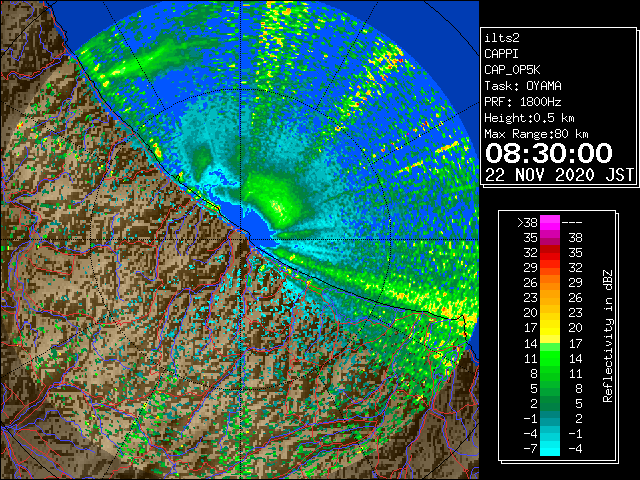Click the 08:30:00 timestamp text
640x480 pixels.
point(549,153)
